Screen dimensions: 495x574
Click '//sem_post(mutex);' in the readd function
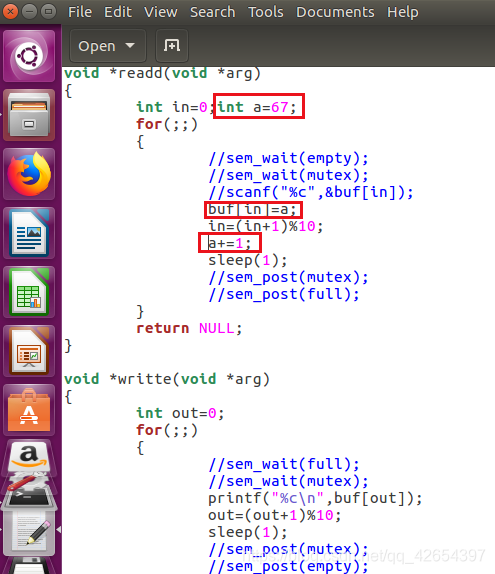point(288,277)
